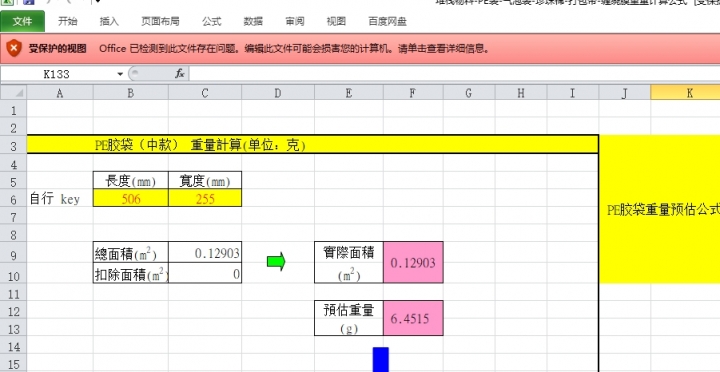The width and height of the screenshot is (720, 372).
Task: Select column D header
Action: [x=278, y=93]
